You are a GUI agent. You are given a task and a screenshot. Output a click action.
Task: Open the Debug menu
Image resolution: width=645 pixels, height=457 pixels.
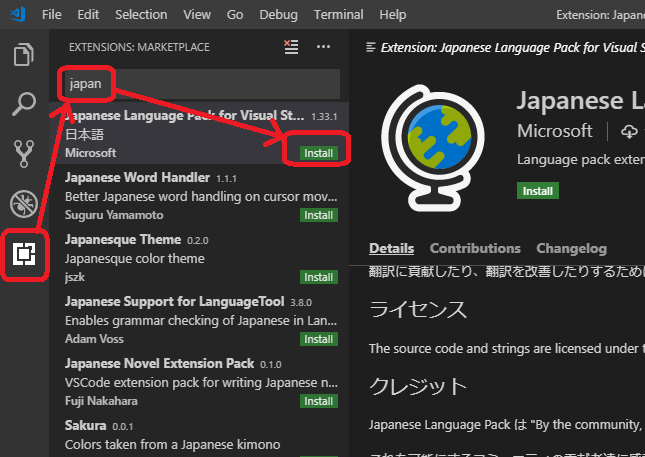click(278, 15)
